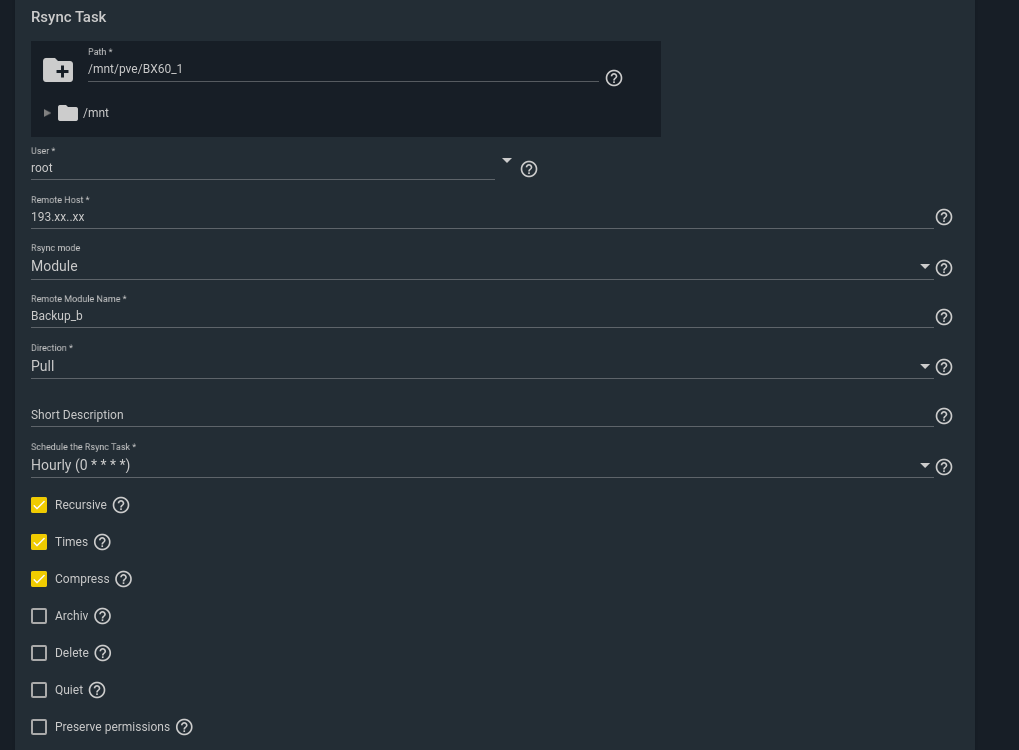Click the add folder icon beside Path
The image size is (1019, 750).
tap(58, 70)
